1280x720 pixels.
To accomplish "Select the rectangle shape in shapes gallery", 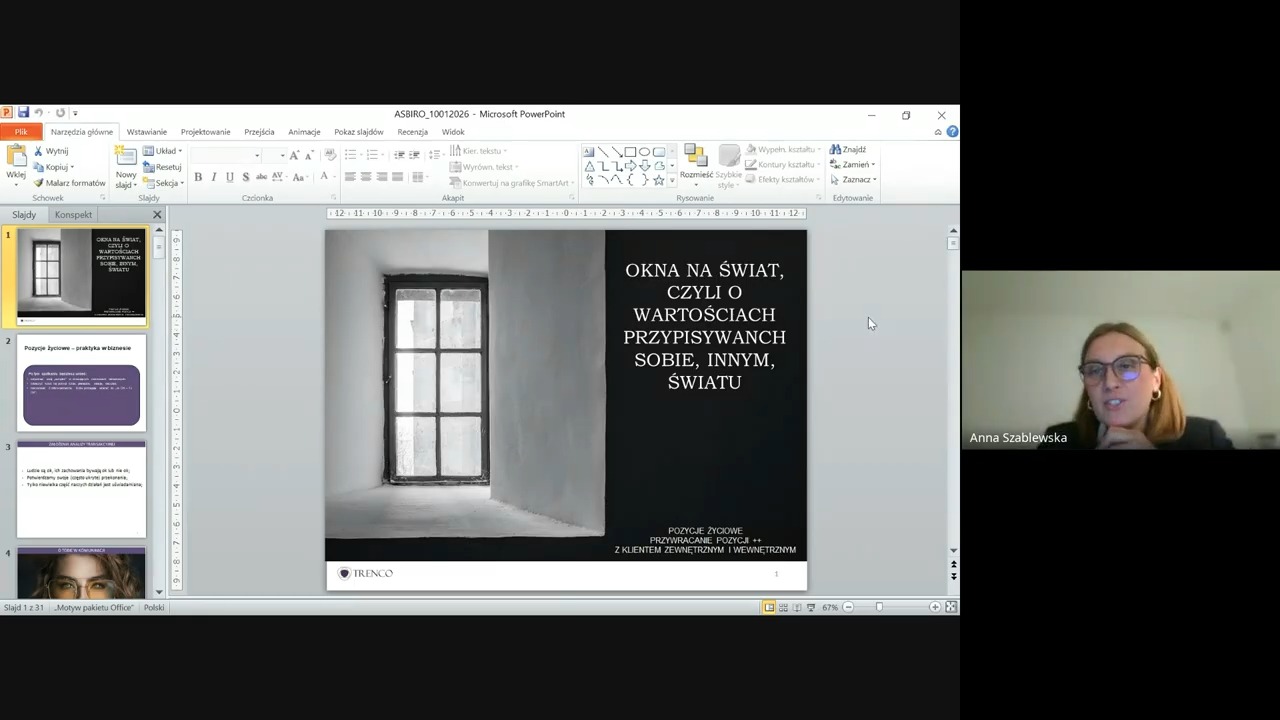I will tap(630, 152).
